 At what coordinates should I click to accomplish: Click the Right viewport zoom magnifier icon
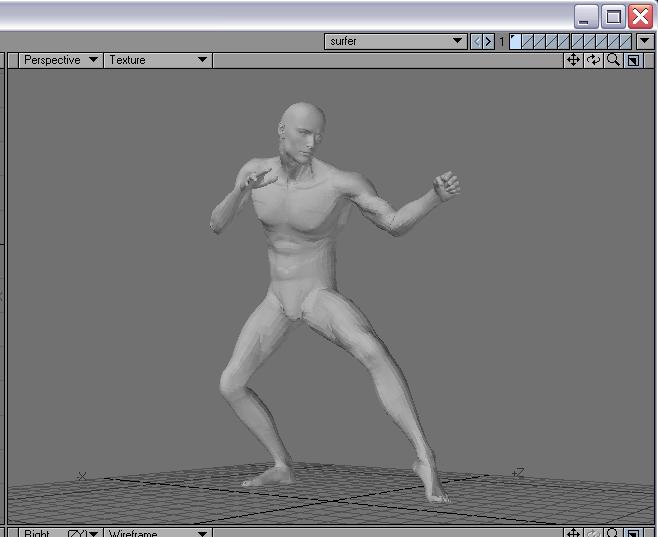(x=613, y=533)
